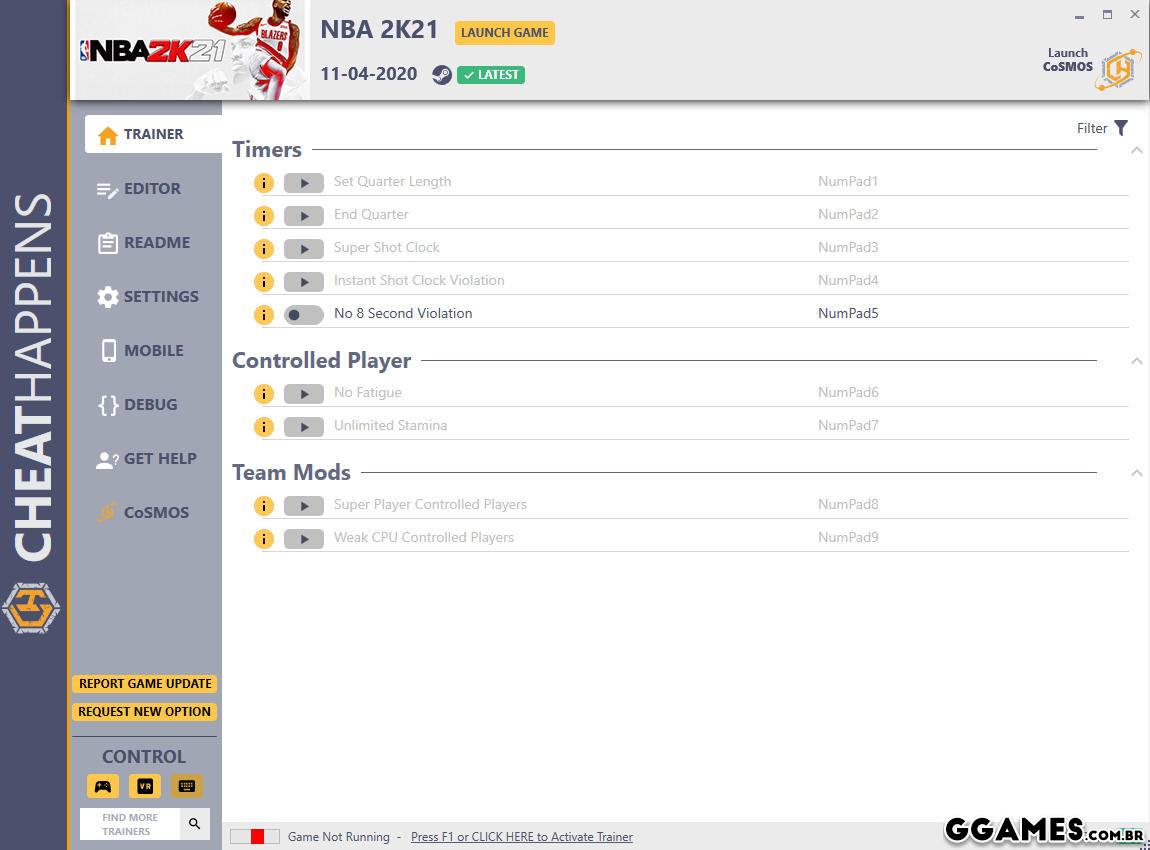Collapse the Timers section
The image size is (1150, 850).
[1136, 150]
